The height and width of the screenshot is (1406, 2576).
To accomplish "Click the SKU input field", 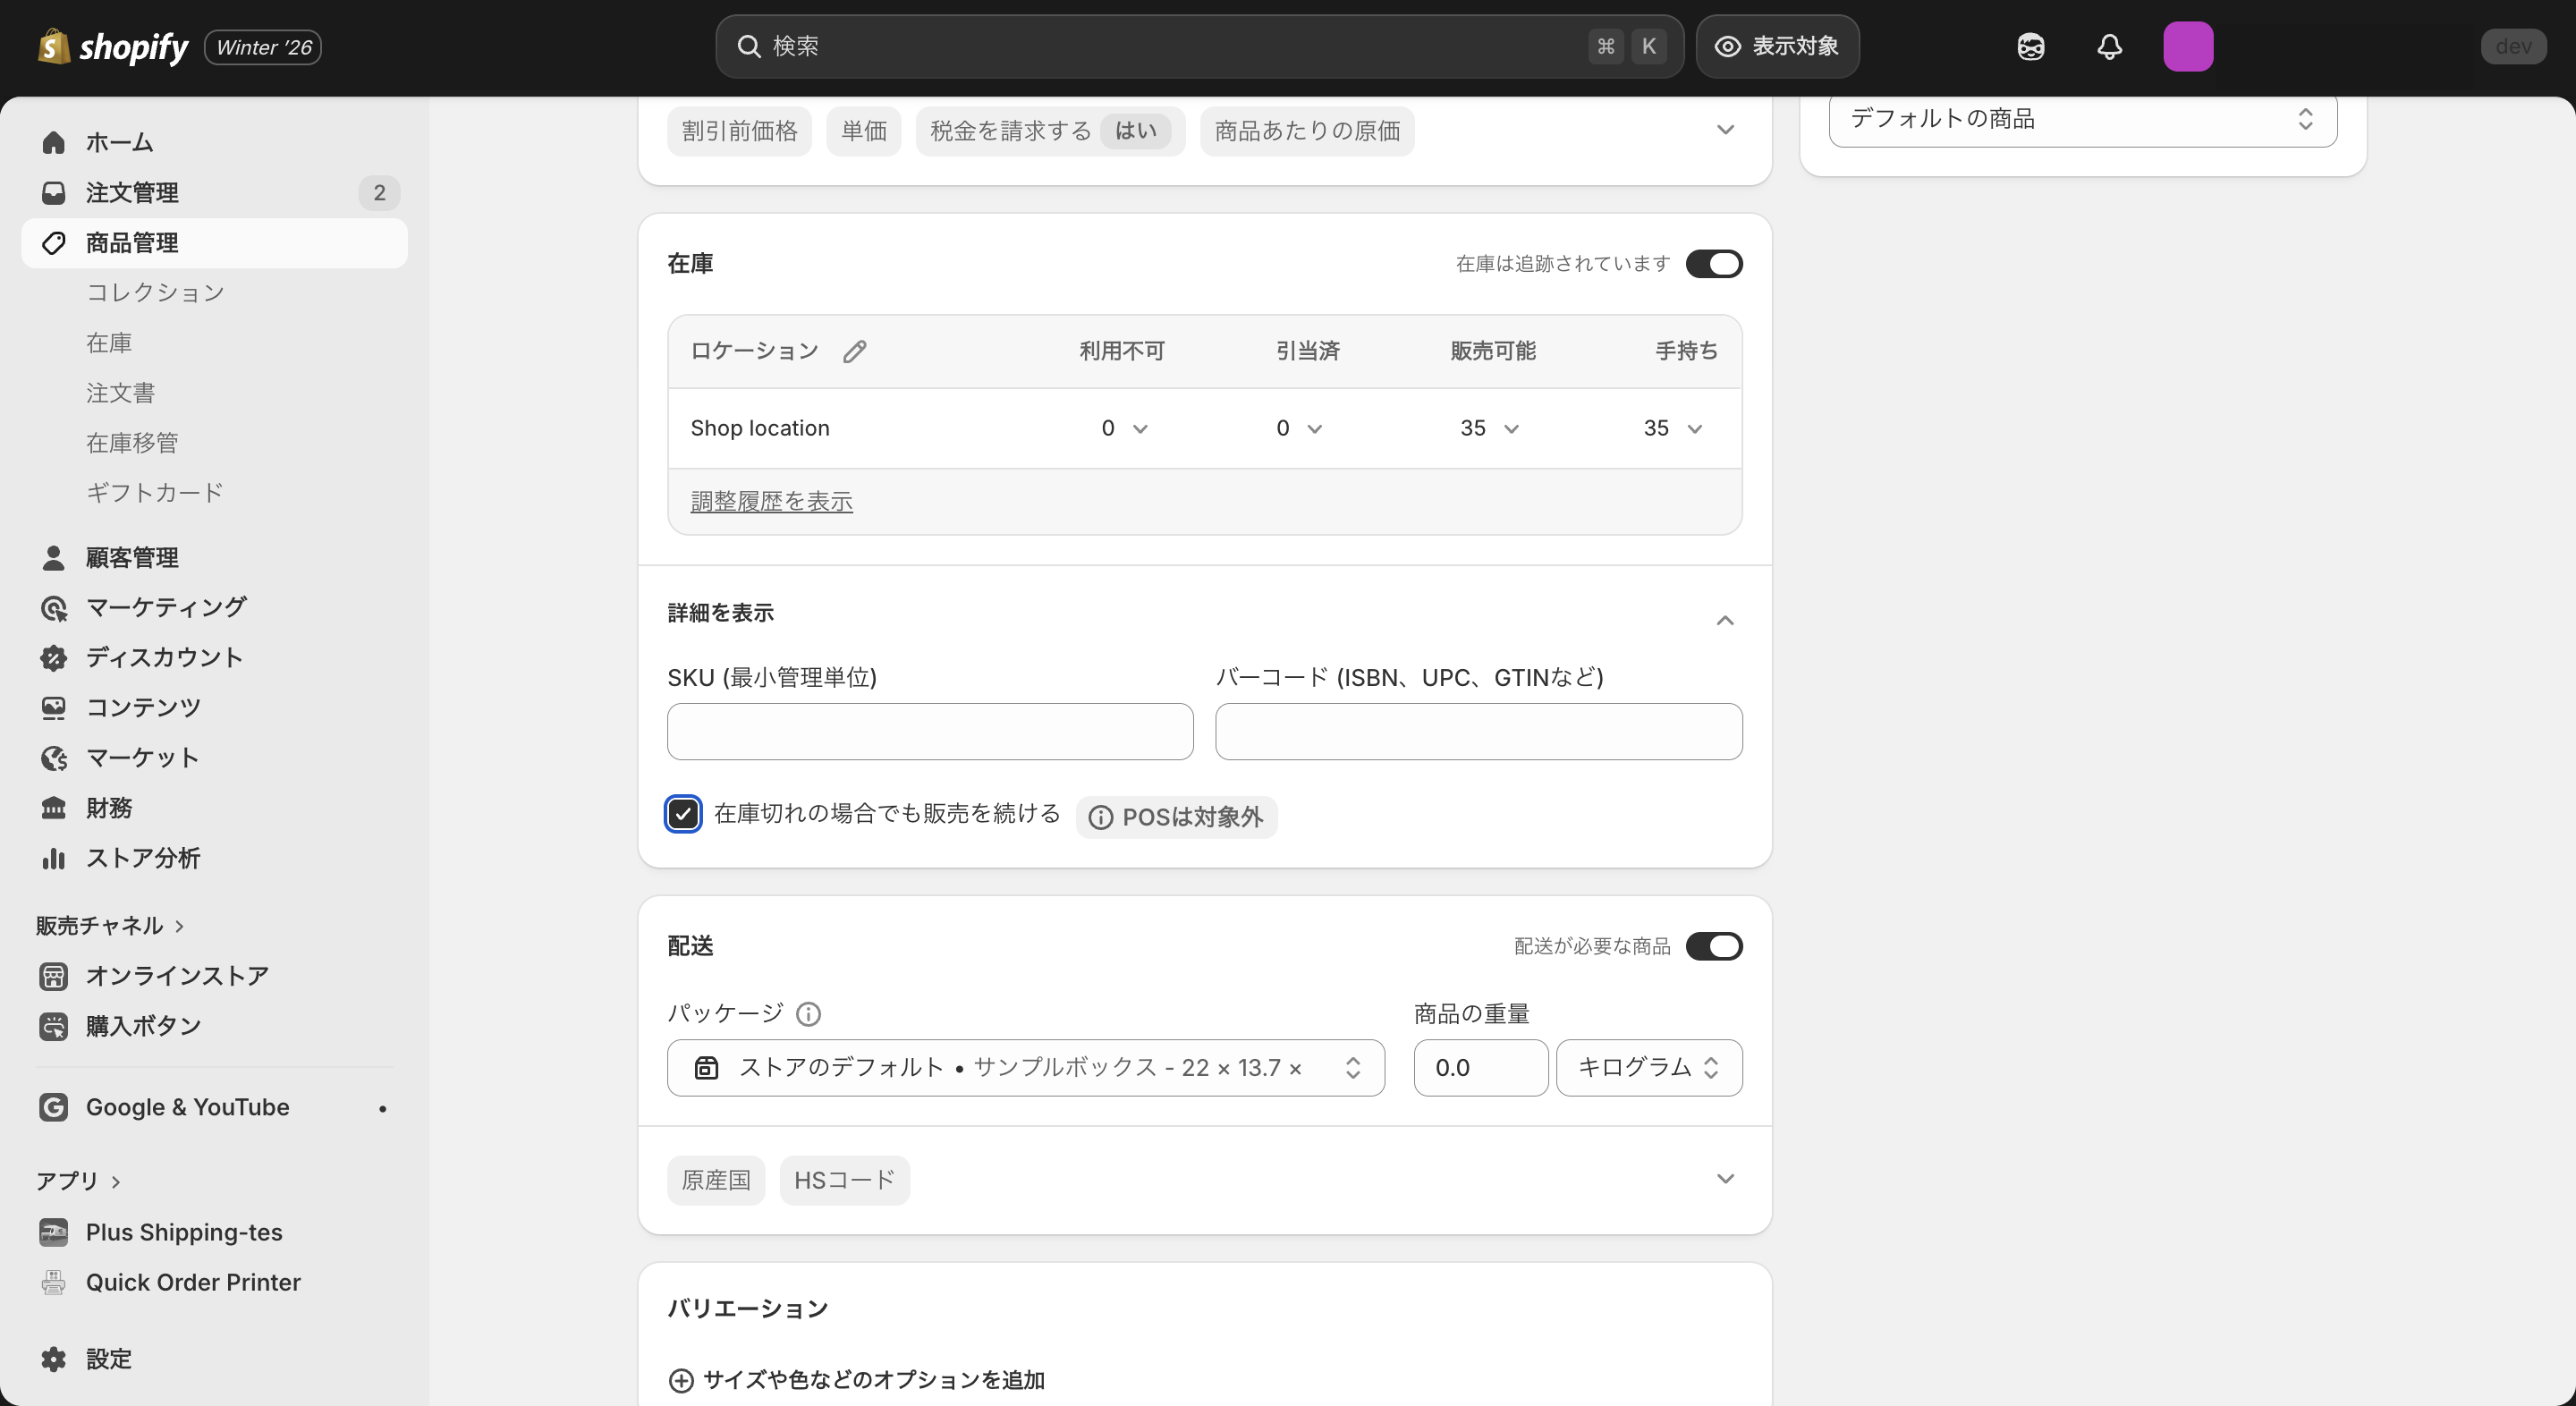I will coord(929,731).
